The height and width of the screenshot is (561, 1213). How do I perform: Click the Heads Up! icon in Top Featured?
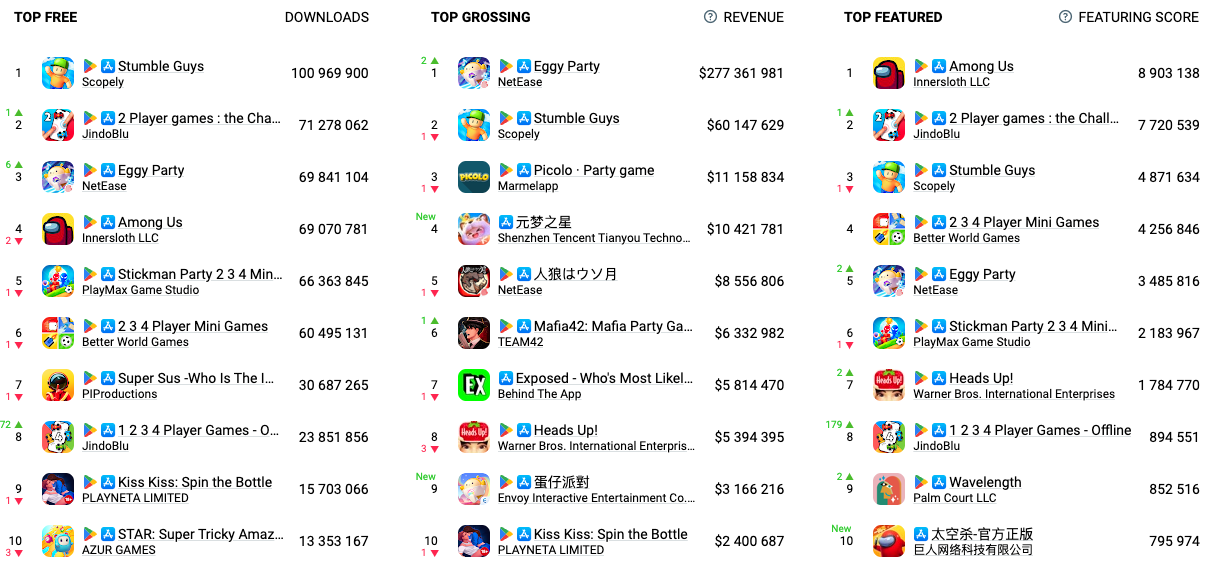889,385
